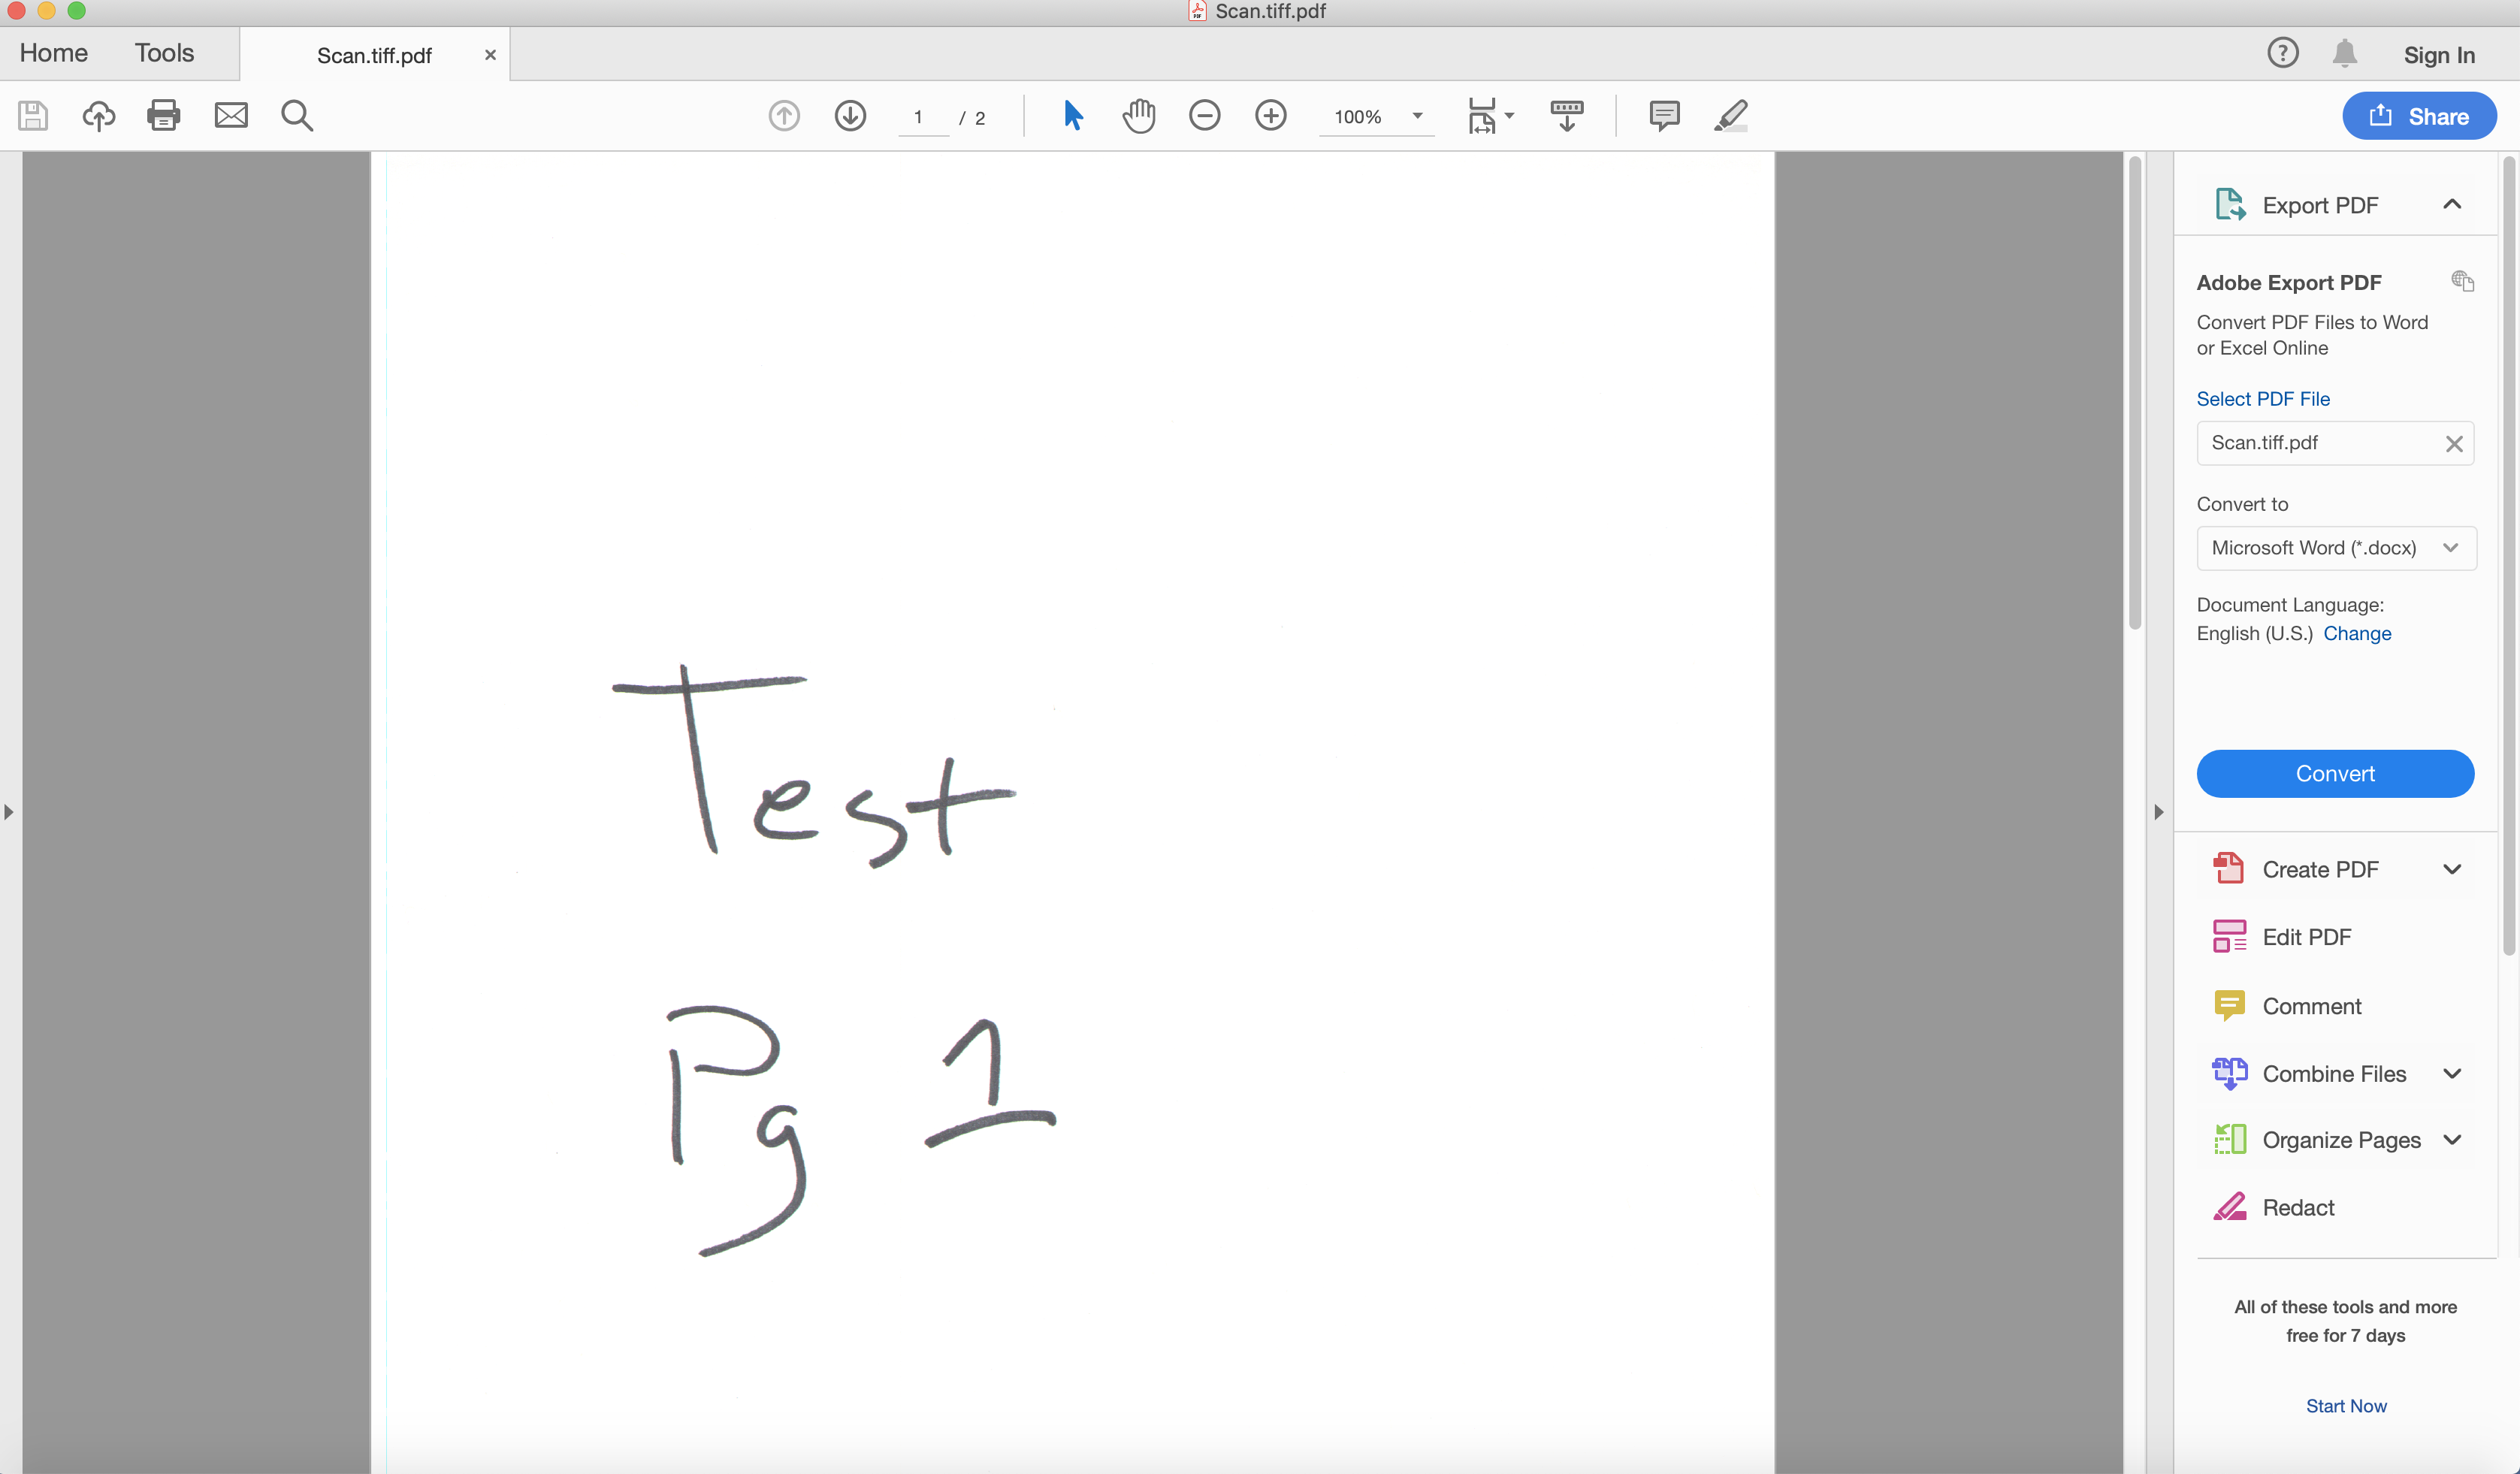This screenshot has width=2520, height=1474.
Task: Expand the Organize Pages panel
Action: tap(2453, 1140)
